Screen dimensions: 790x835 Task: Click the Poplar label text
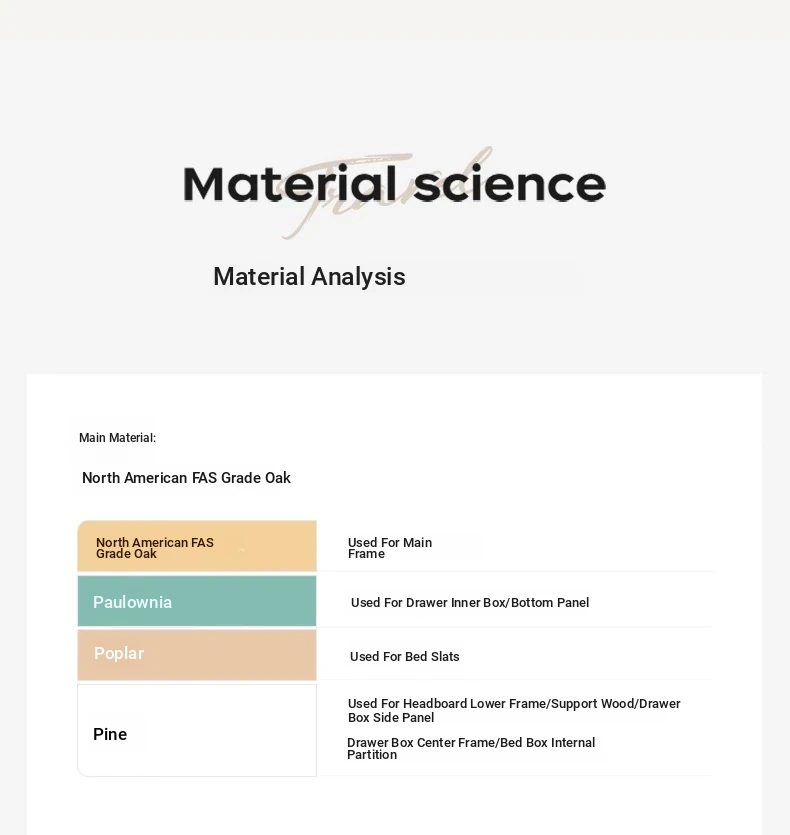[119, 653]
